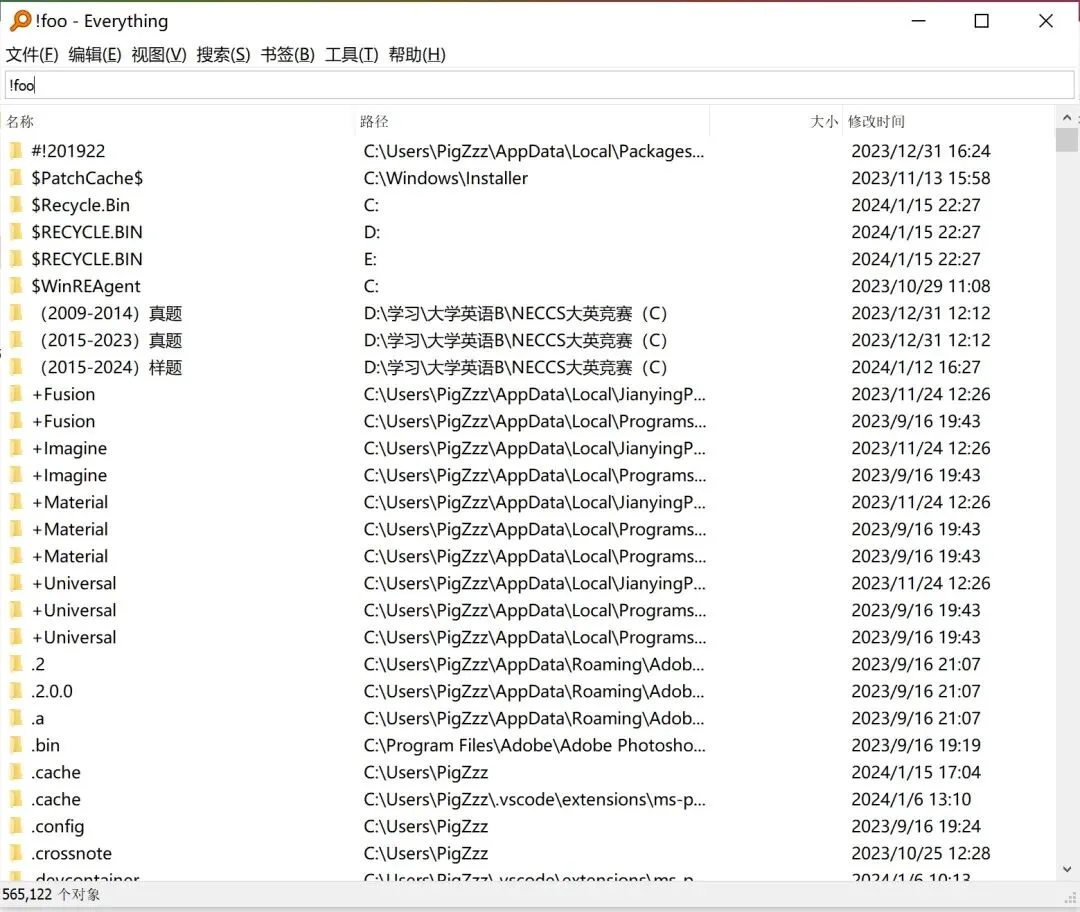The height and width of the screenshot is (912, 1080).
Task: Select the .a folder name
Action: point(38,718)
